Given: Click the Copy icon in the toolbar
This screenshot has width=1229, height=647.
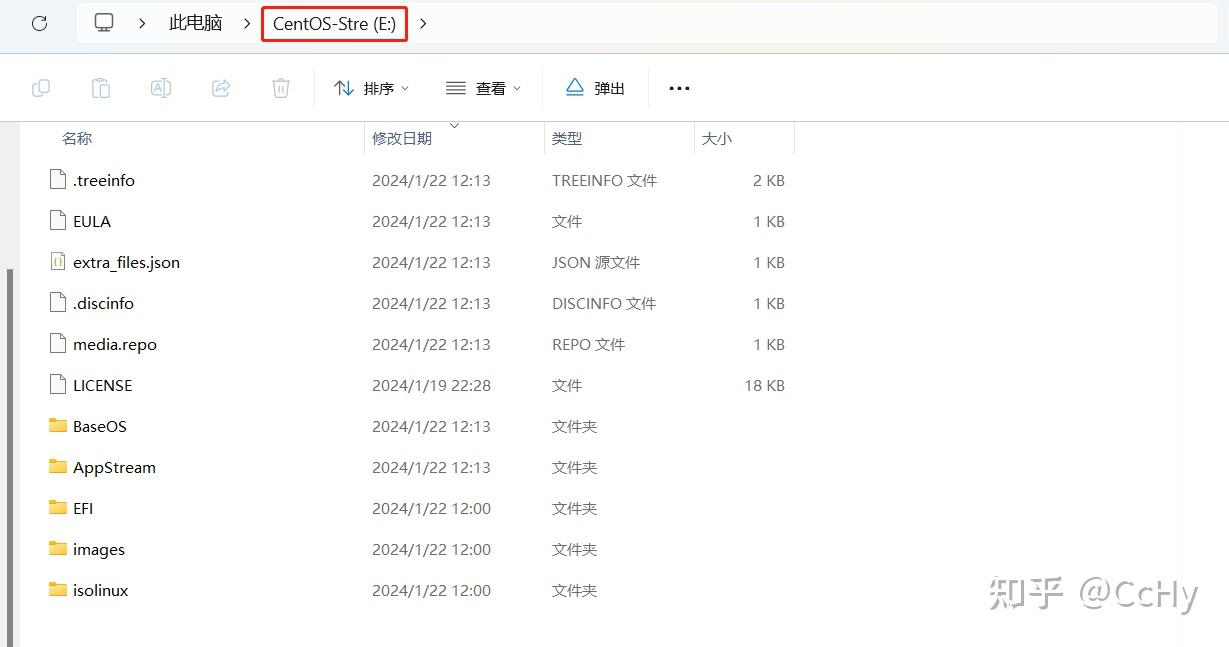Looking at the screenshot, I should 41,88.
